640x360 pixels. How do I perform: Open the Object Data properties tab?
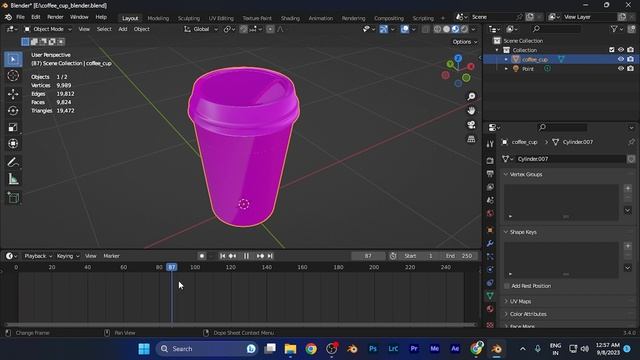click(490, 296)
